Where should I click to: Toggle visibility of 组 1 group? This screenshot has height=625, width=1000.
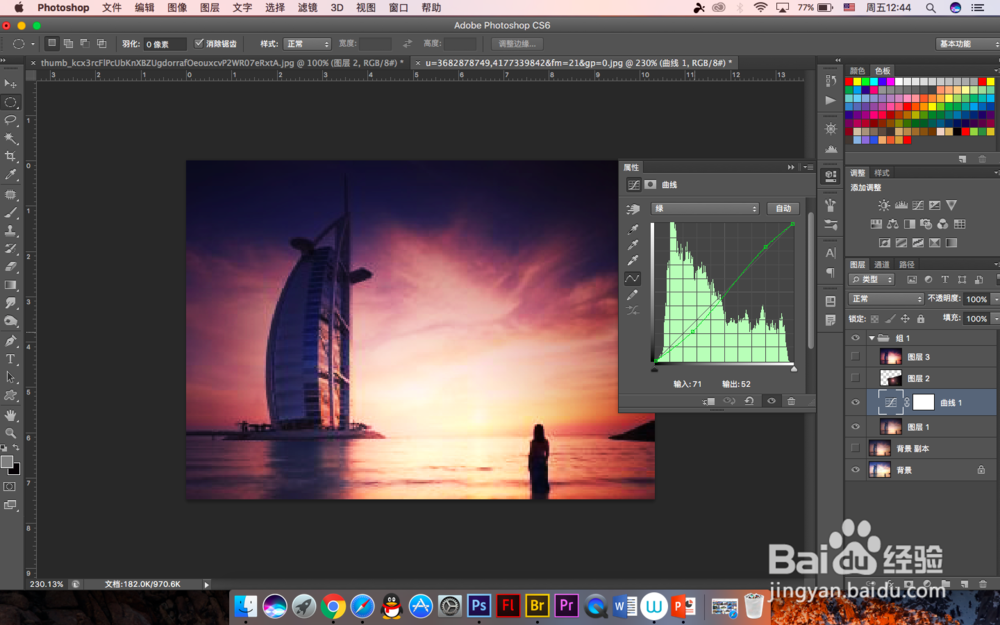point(855,338)
